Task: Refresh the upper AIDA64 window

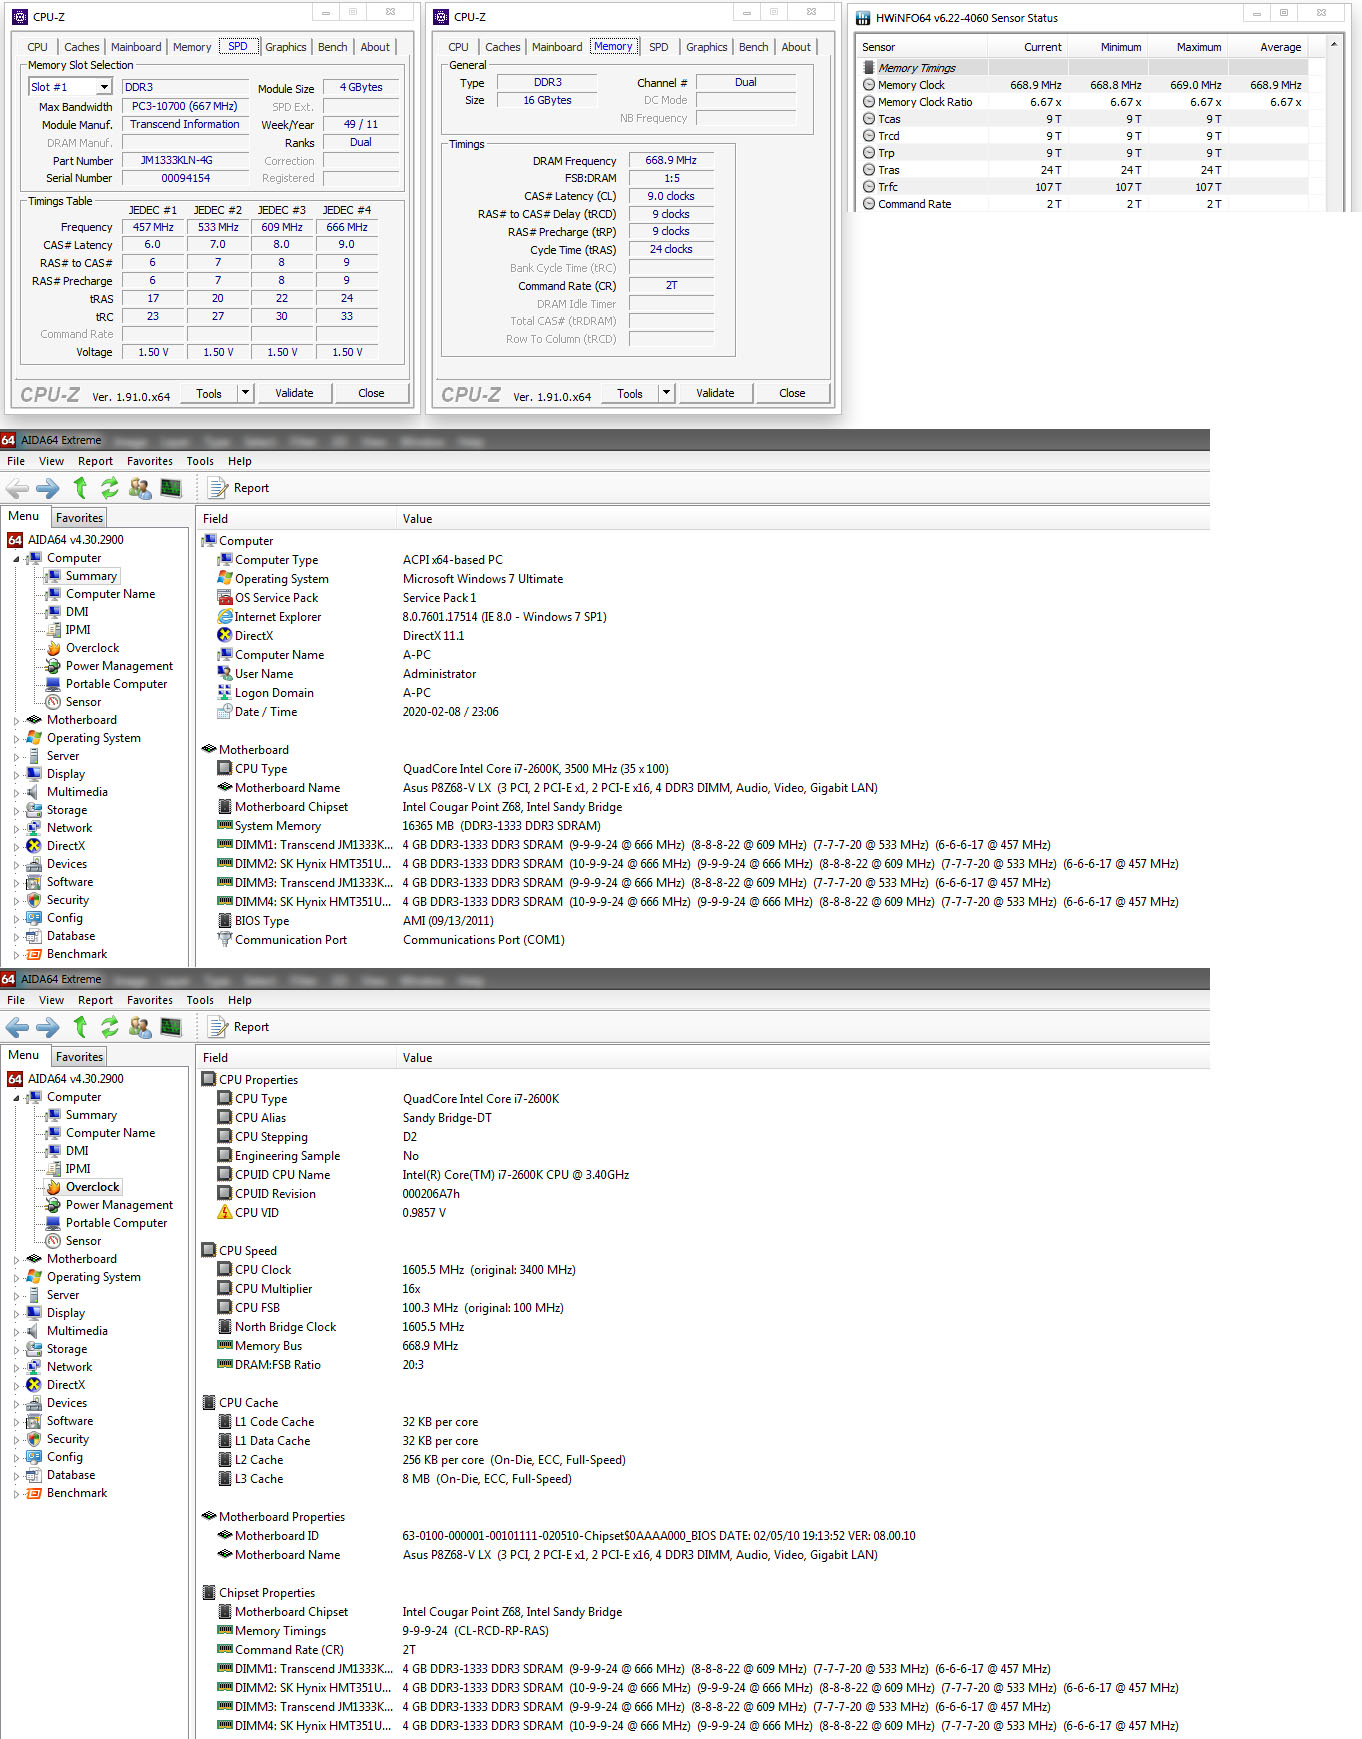Action: click(x=109, y=488)
